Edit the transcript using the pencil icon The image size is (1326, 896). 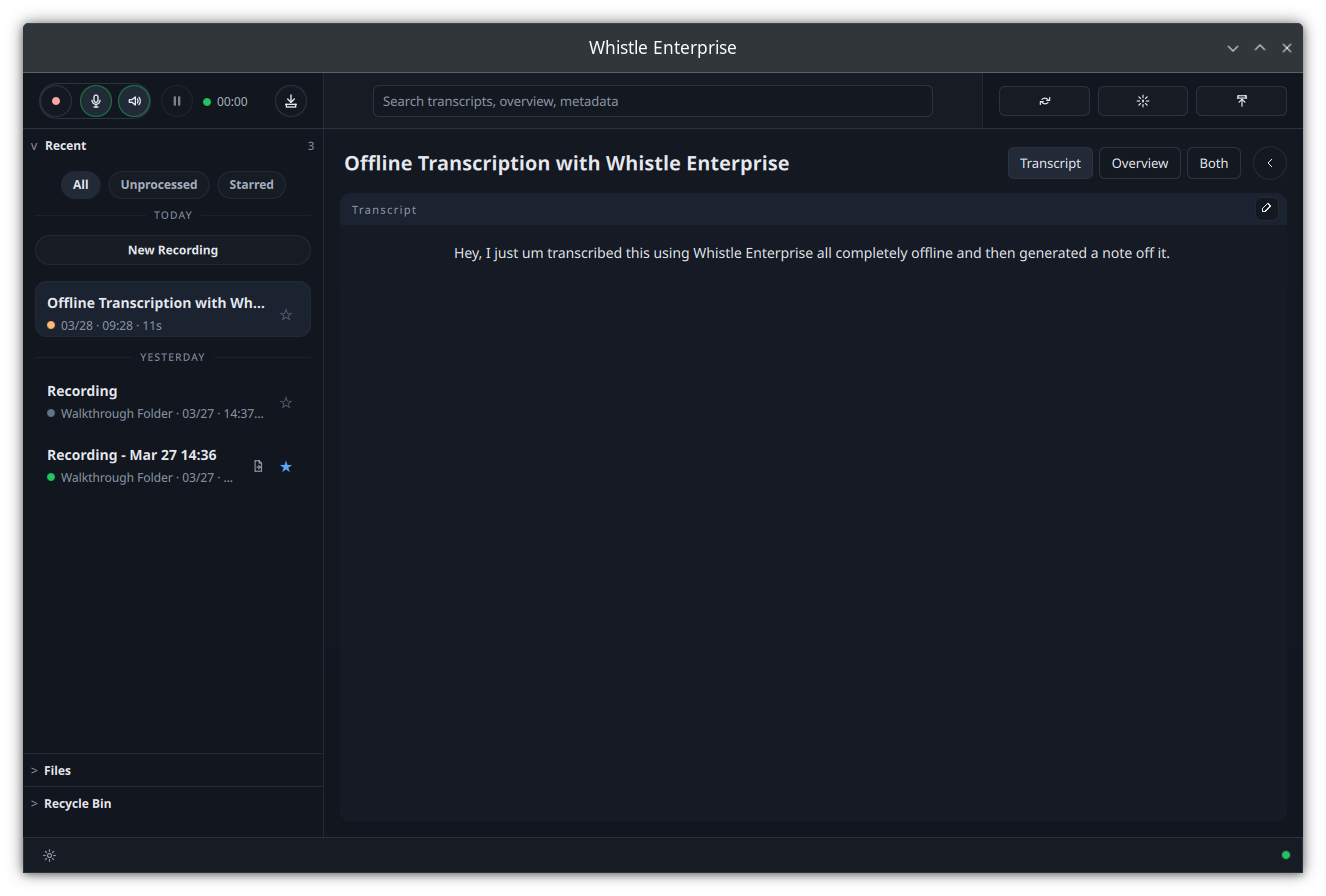pyautogui.click(x=1266, y=208)
